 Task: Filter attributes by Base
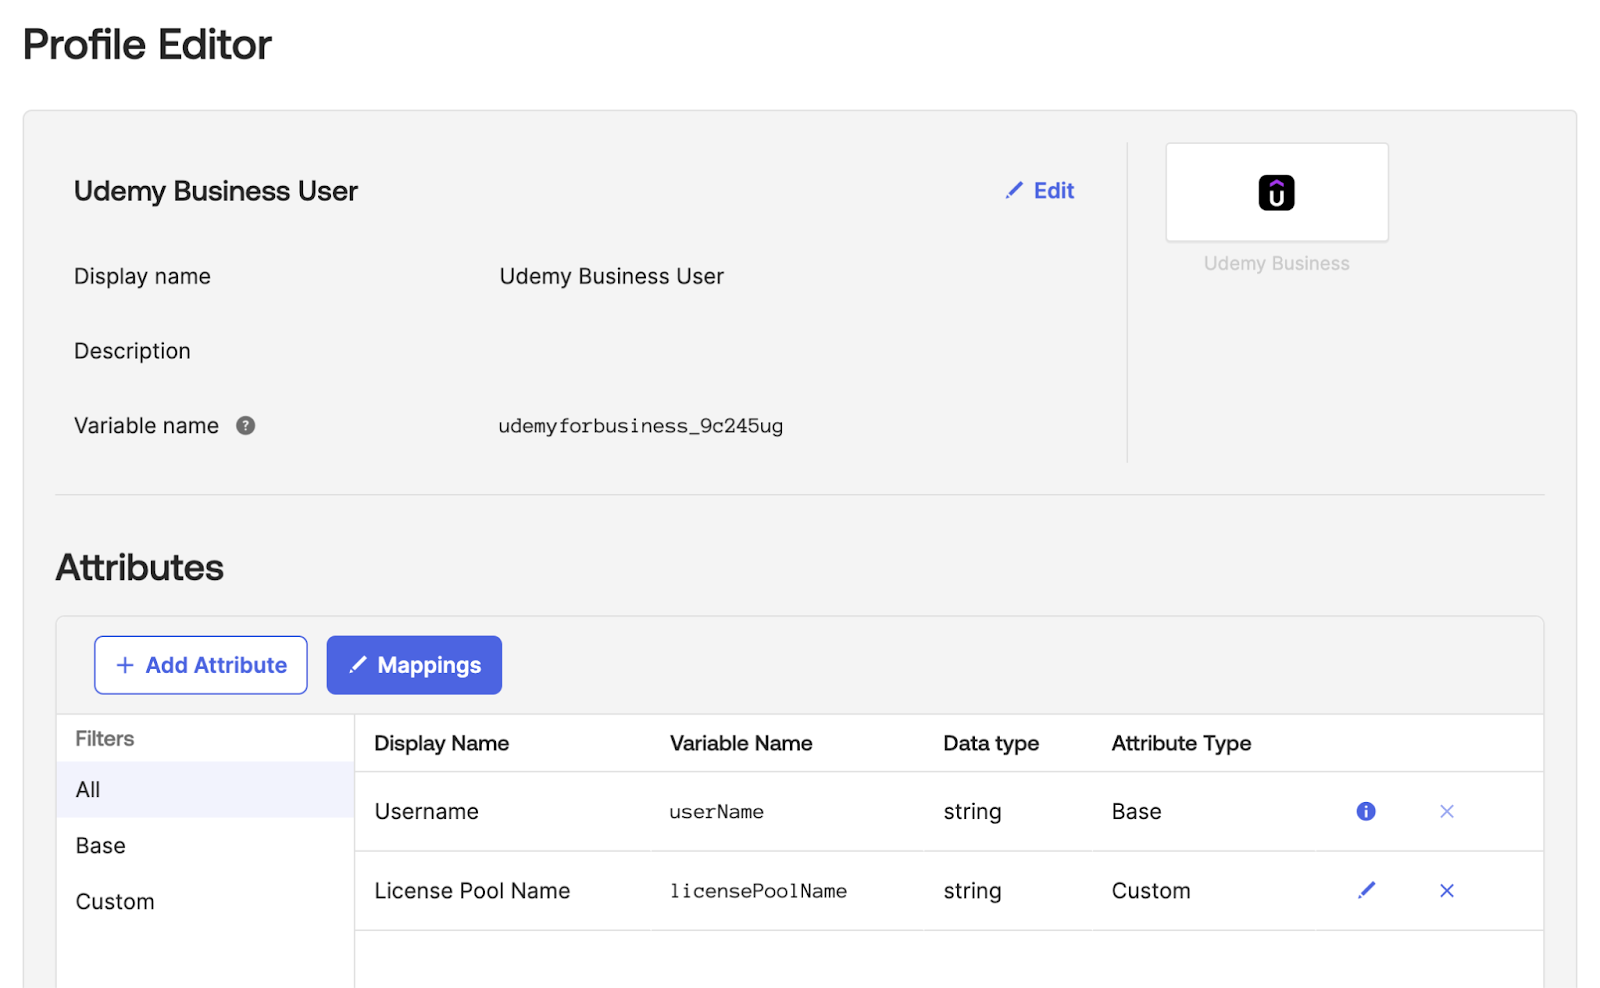coord(101,846)
